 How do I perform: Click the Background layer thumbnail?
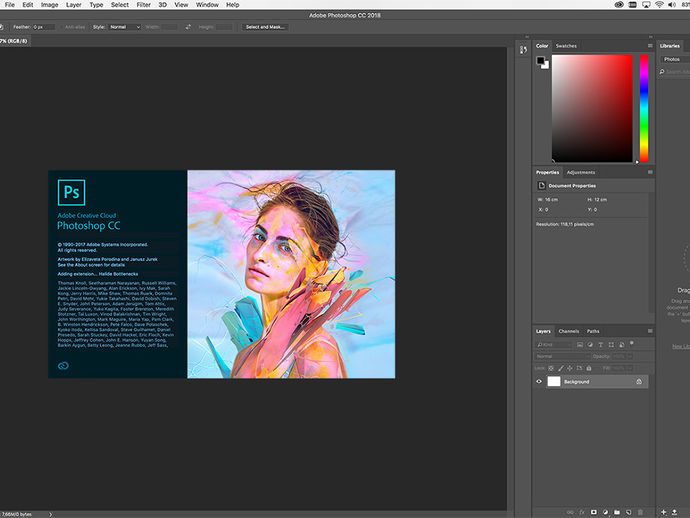tap(554, 382)
